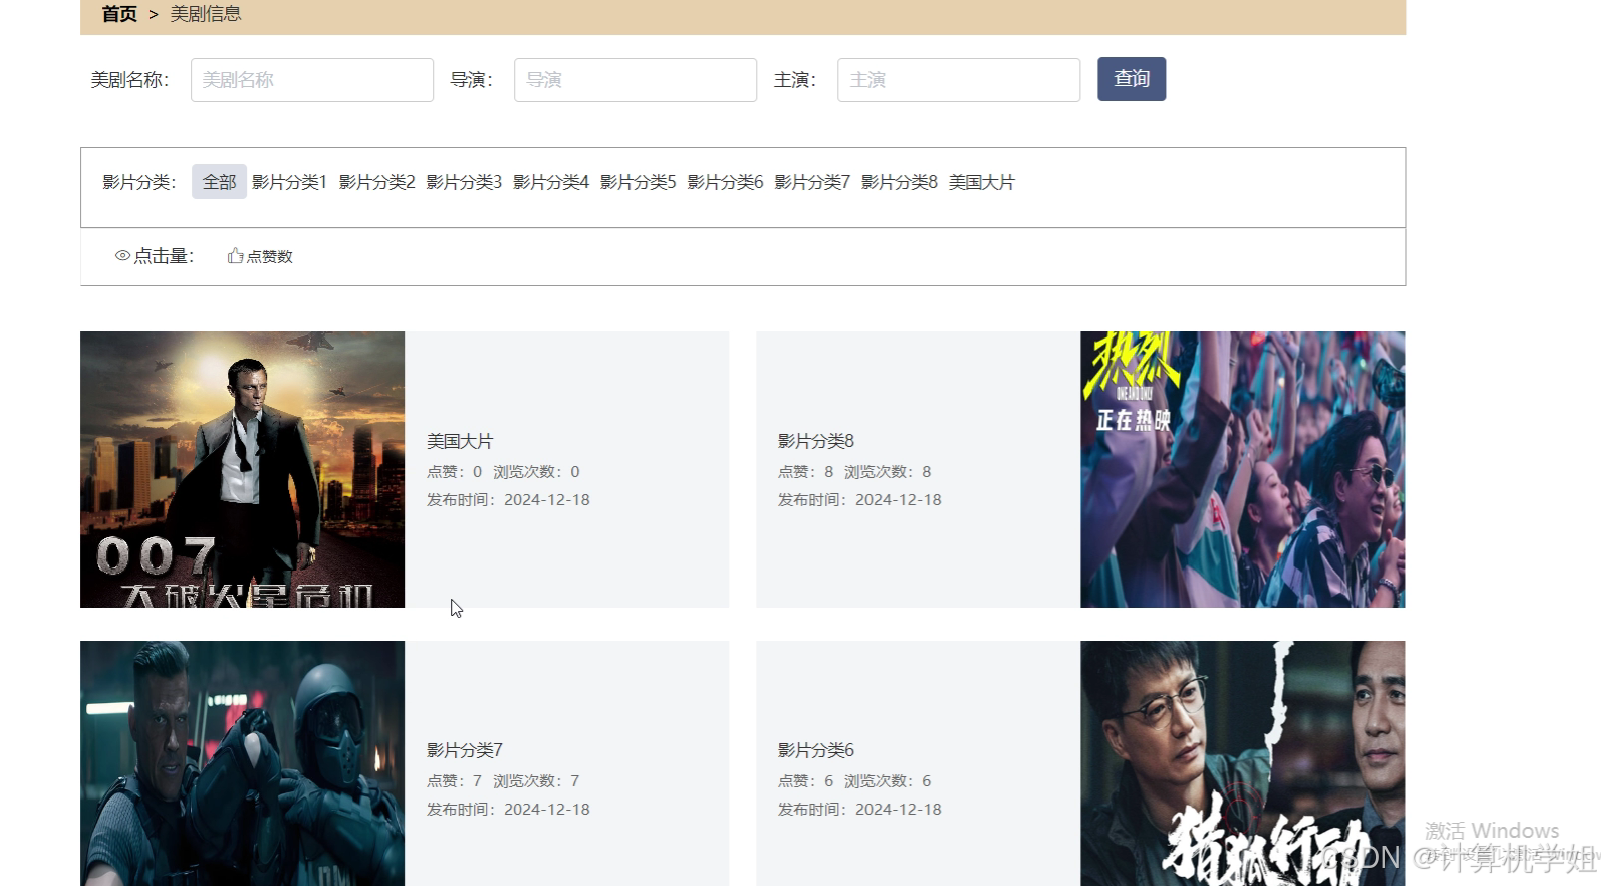Open the 007 movie poster thumbnail

(x=242, y=469)
